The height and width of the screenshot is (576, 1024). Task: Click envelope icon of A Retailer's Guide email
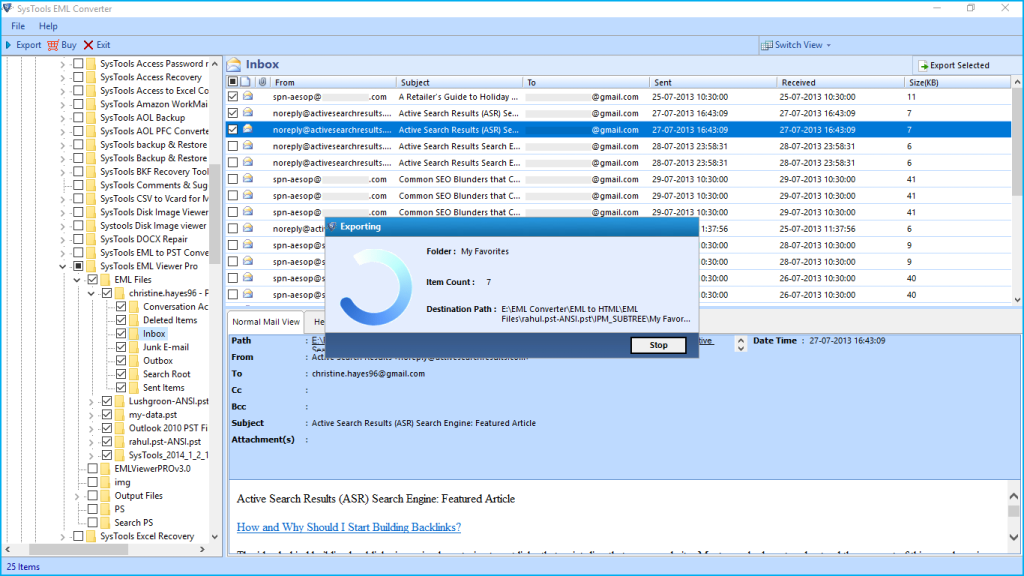[x=248, y=97]
